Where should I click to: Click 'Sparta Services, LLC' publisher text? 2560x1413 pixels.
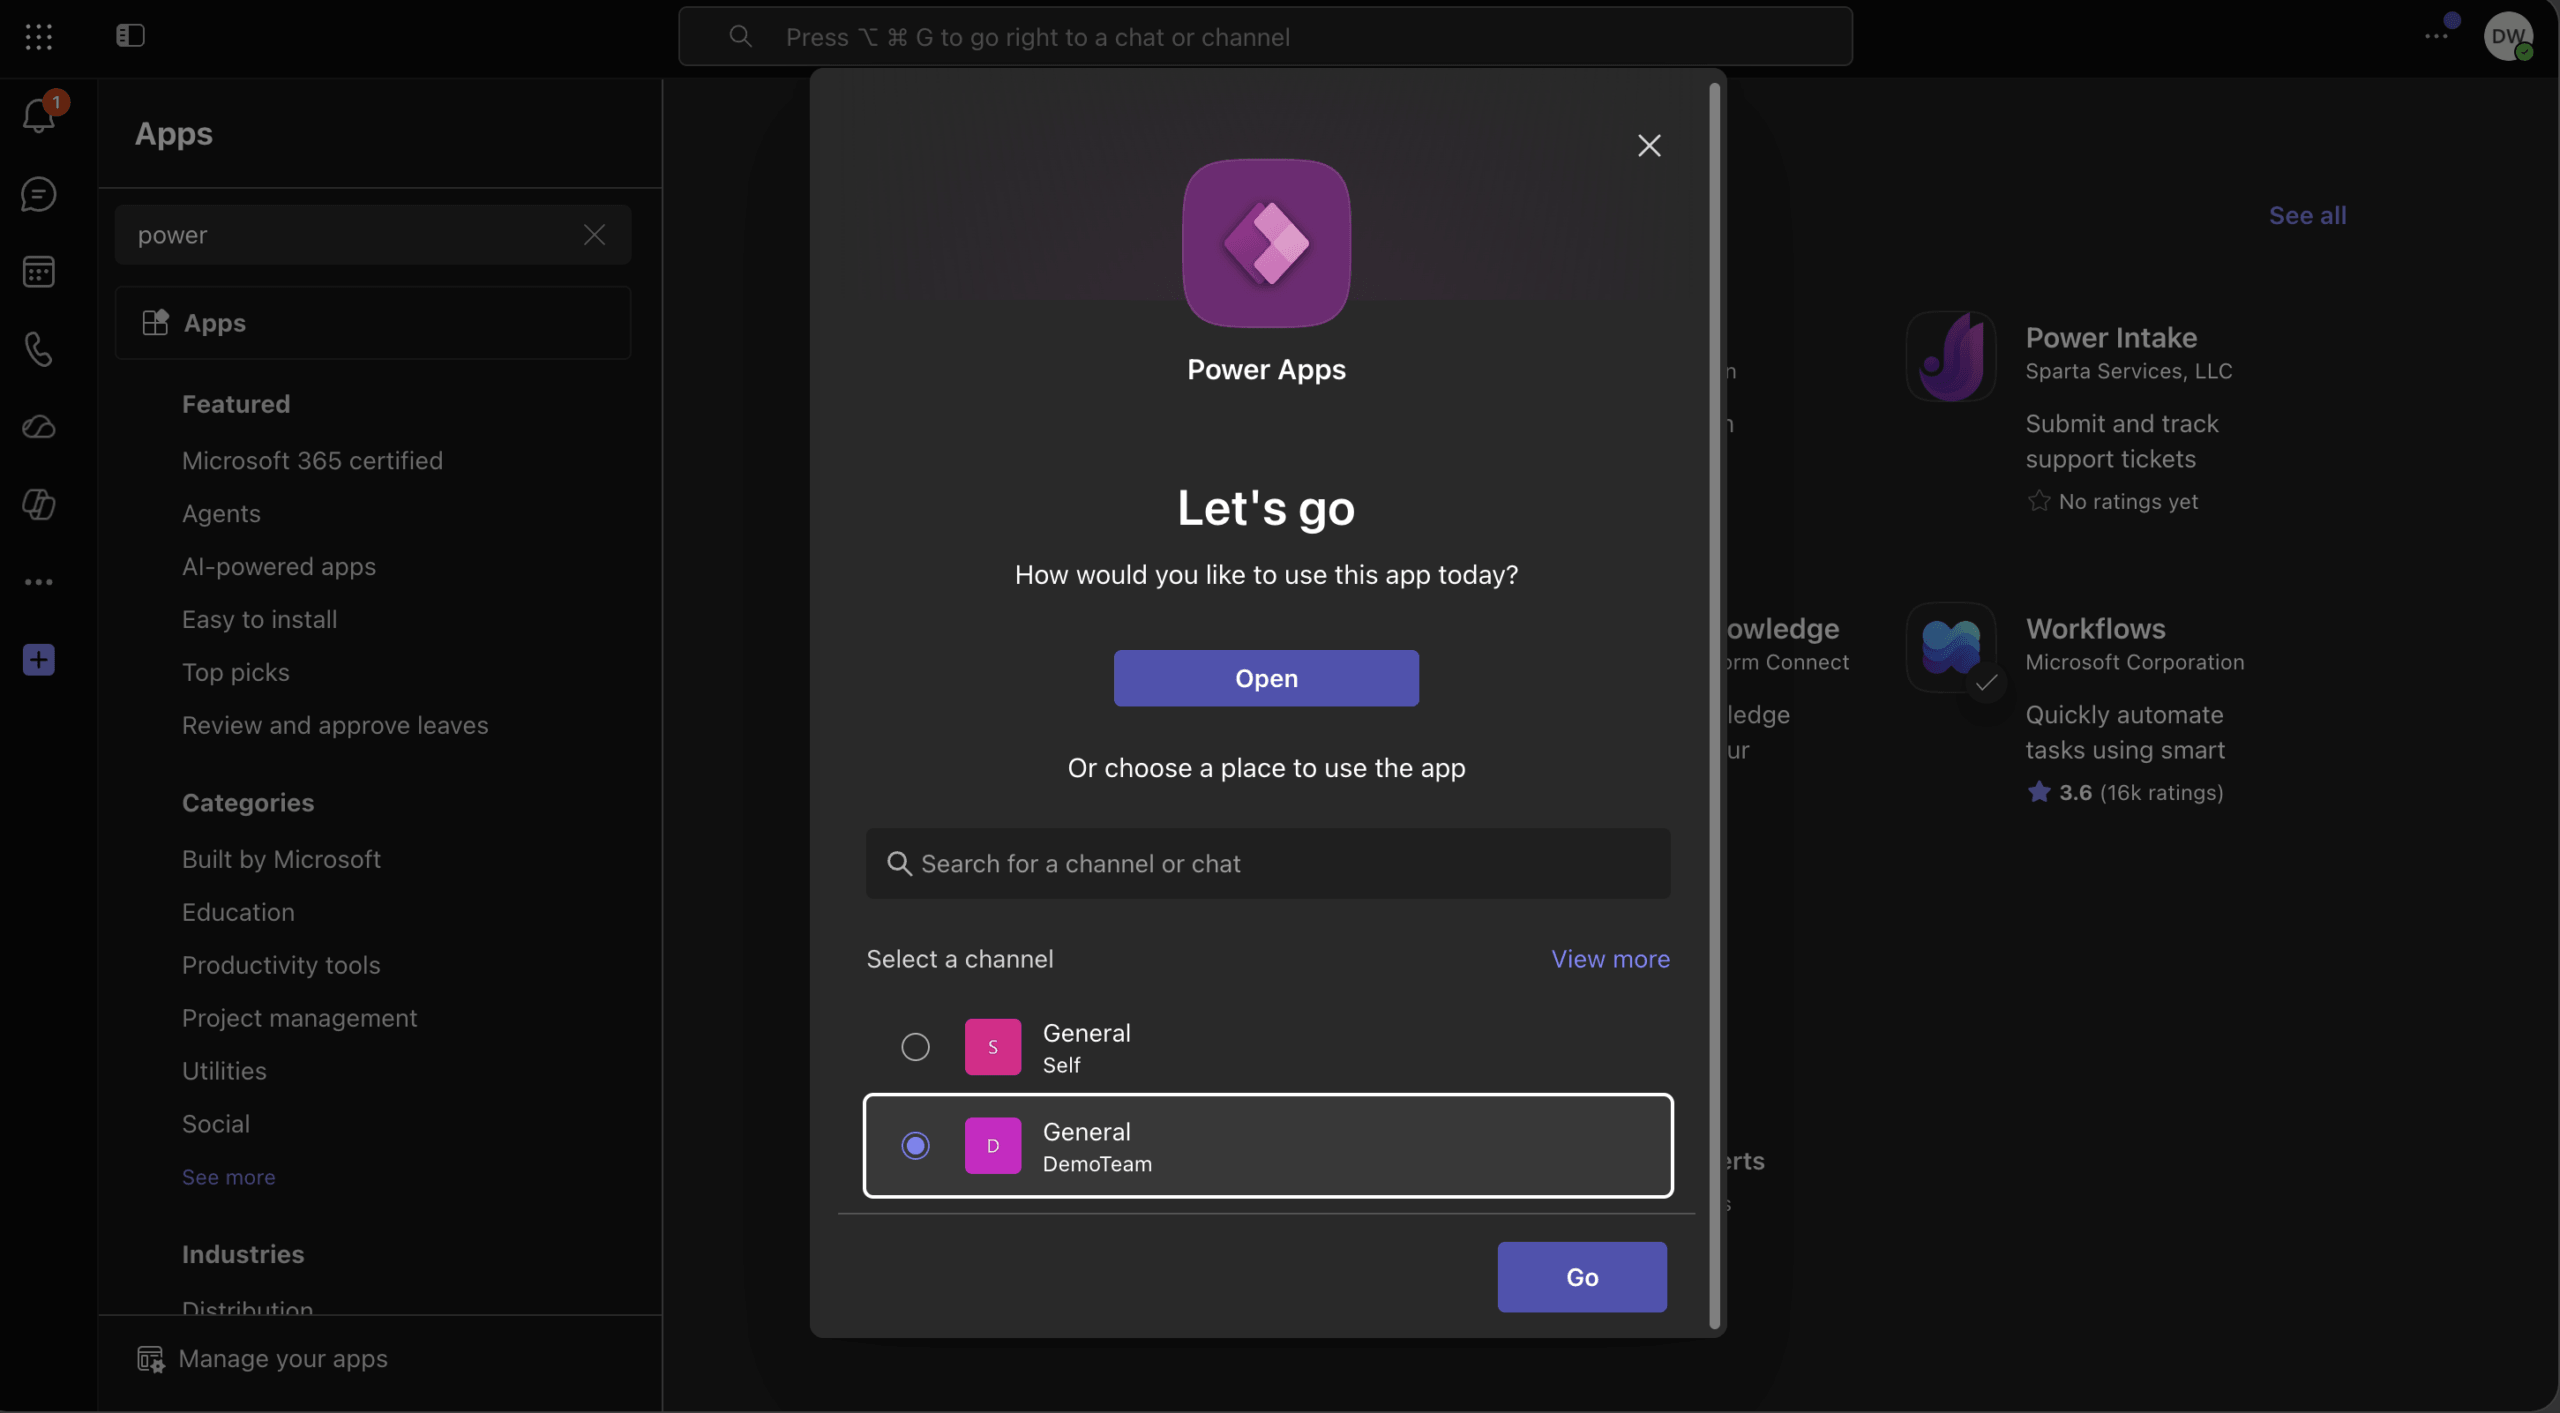2128,372
